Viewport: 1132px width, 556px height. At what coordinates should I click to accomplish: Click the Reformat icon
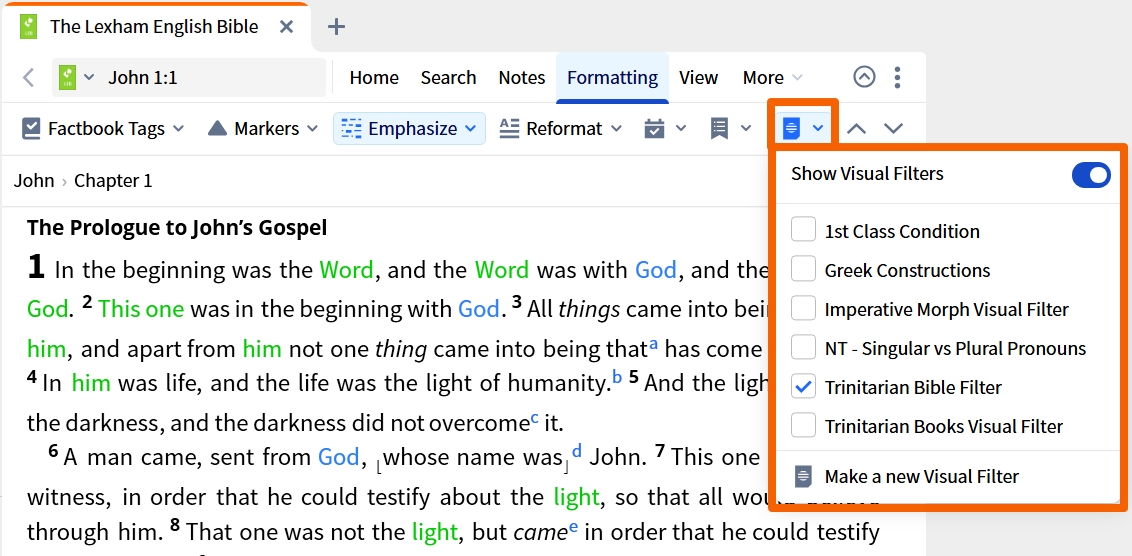tap(510, 129)
